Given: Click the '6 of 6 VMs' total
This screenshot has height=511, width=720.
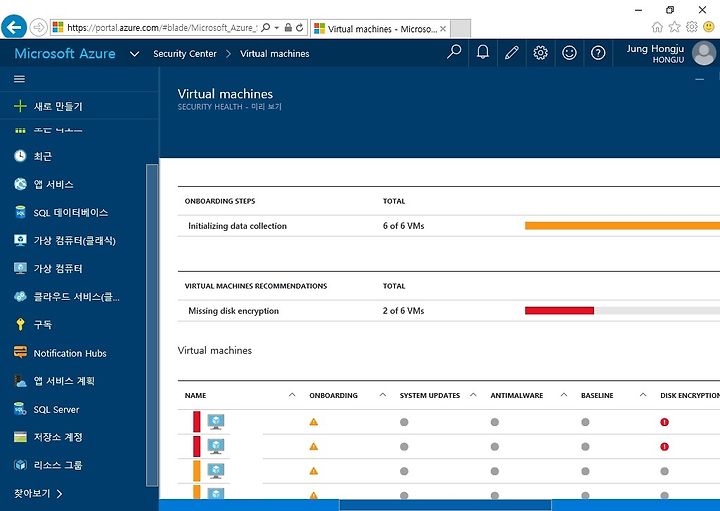Looking at the screenshot, I should pos(403,226).
